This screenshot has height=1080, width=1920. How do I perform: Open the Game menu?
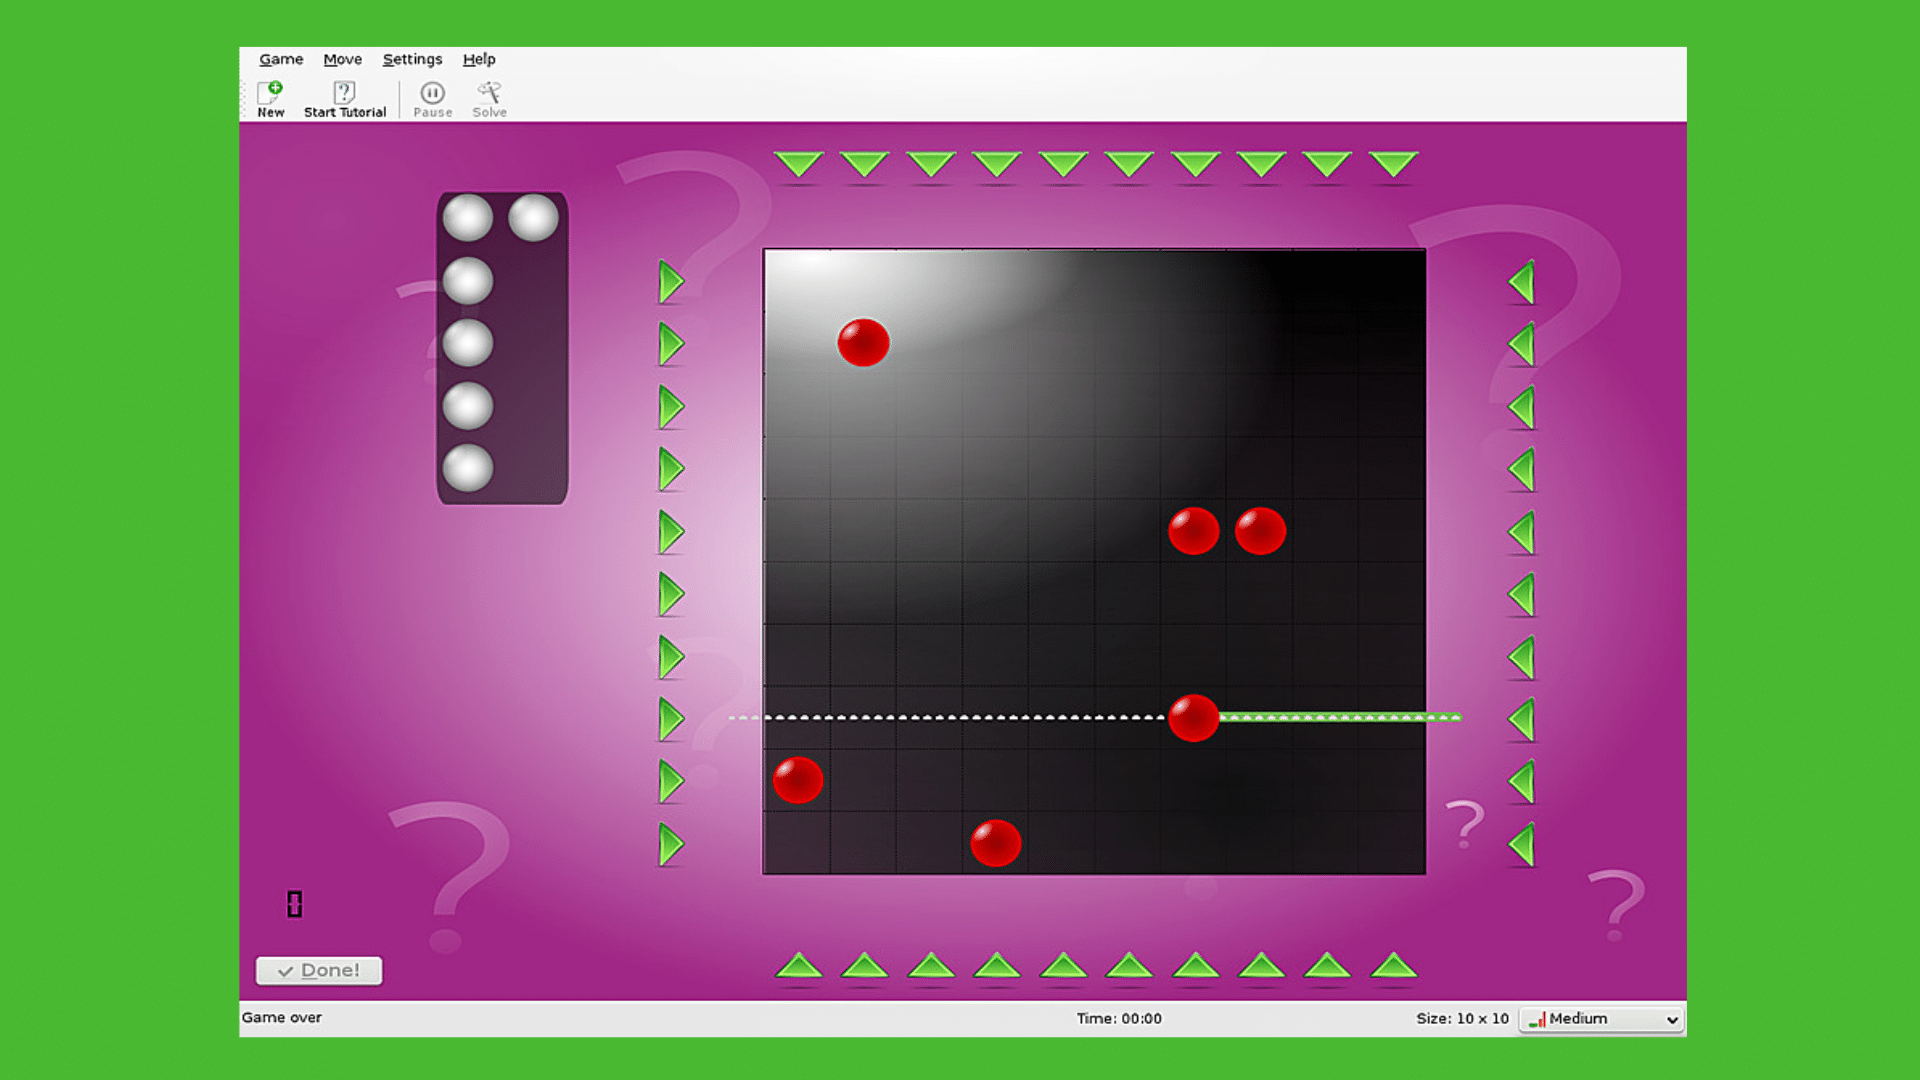281,59
